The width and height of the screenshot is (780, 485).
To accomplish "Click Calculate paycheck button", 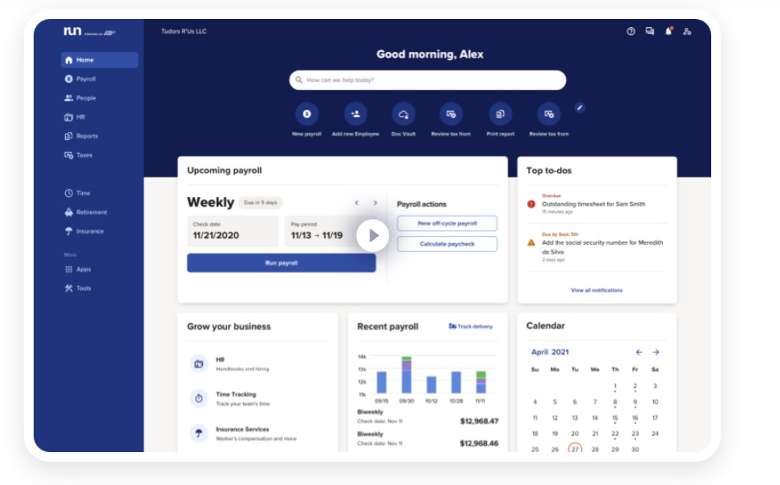I will tap(447, 244).
